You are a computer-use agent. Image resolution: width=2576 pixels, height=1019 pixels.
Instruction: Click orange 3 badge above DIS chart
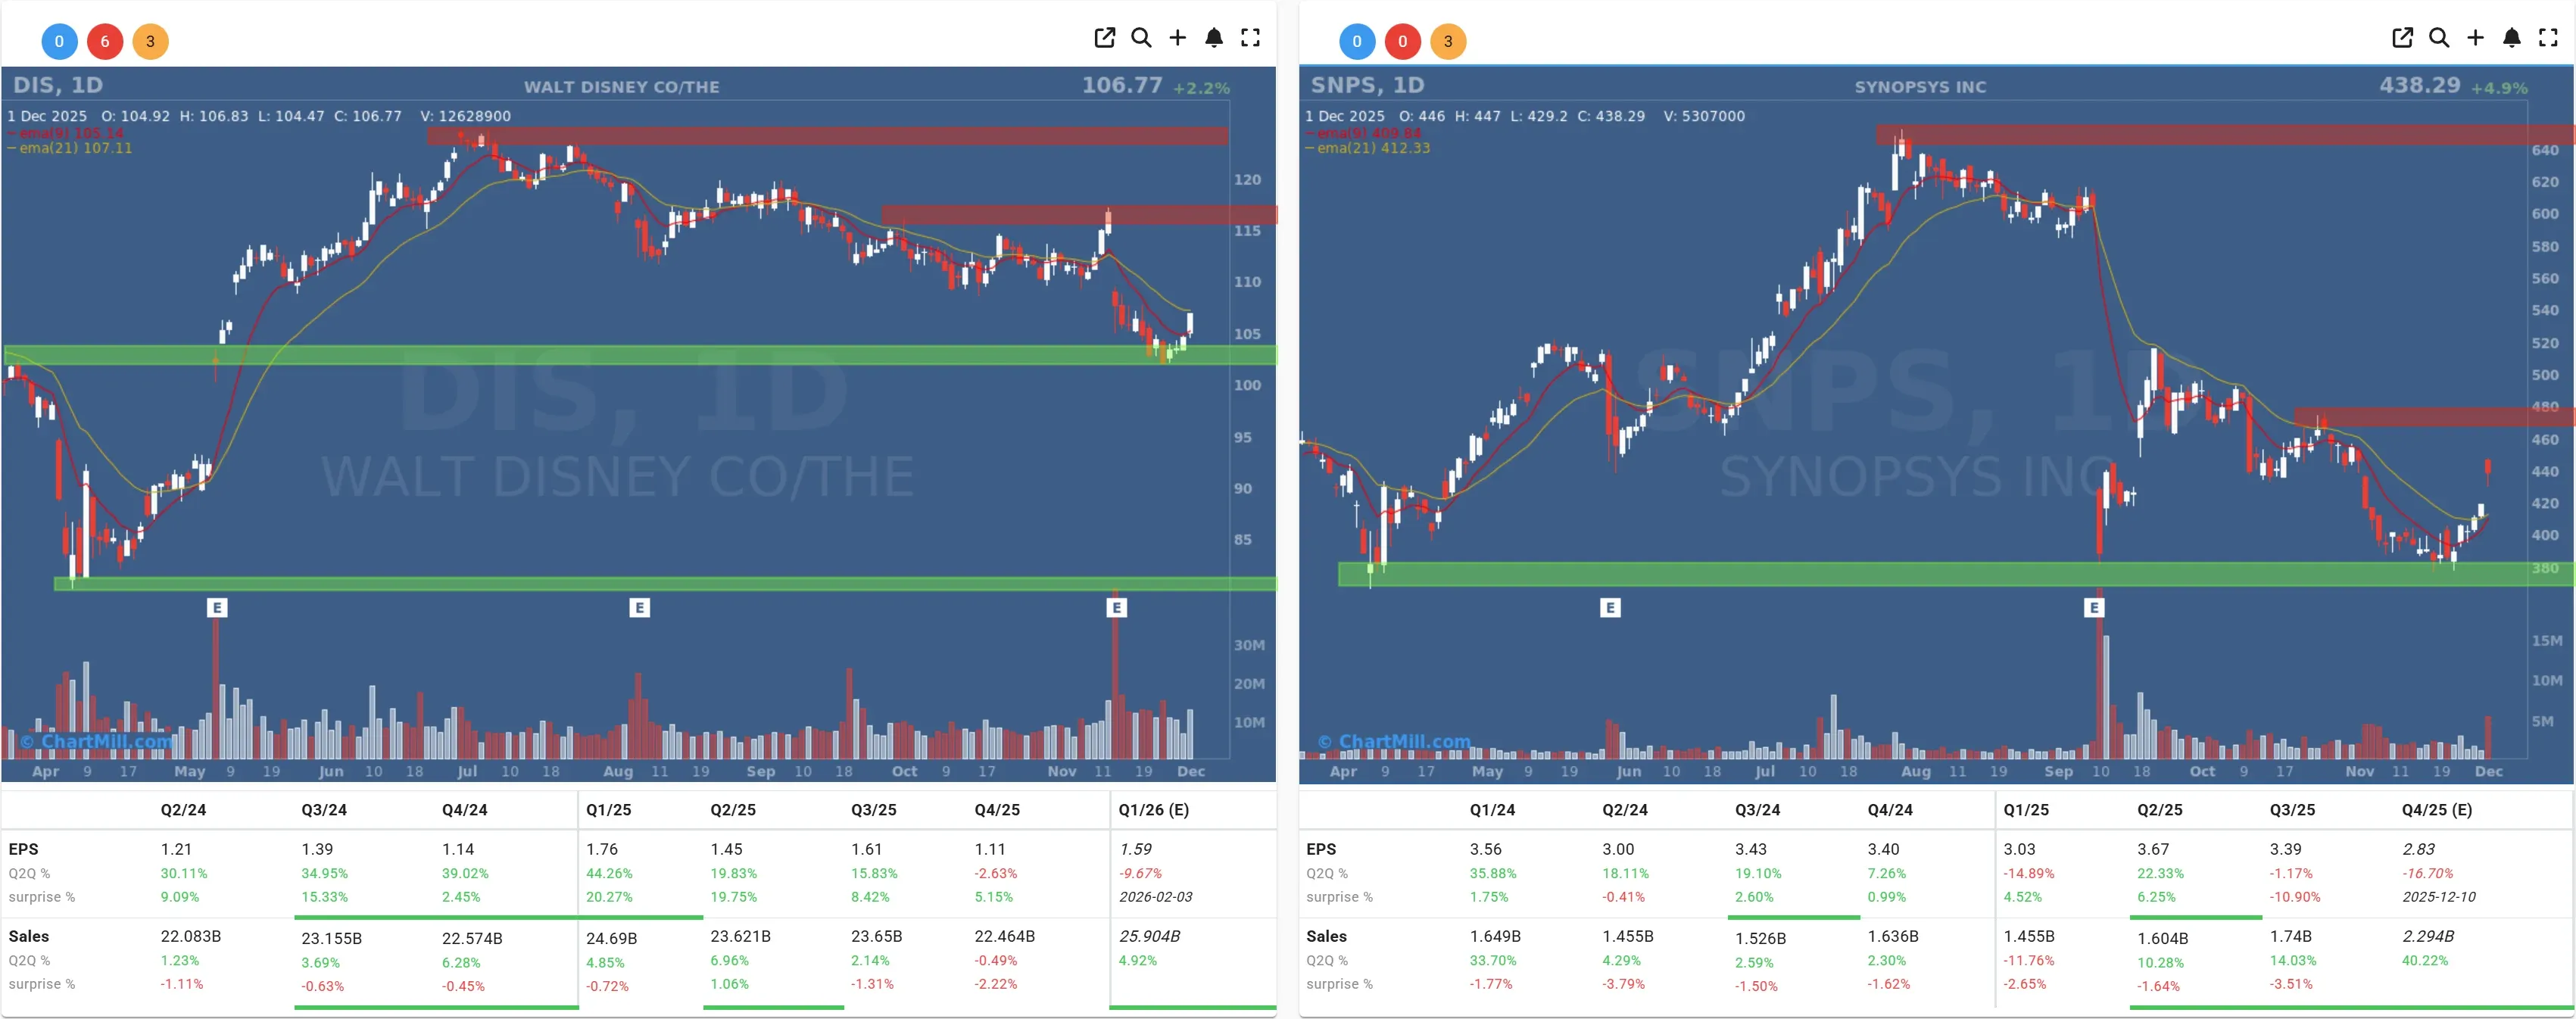(150, 41)
